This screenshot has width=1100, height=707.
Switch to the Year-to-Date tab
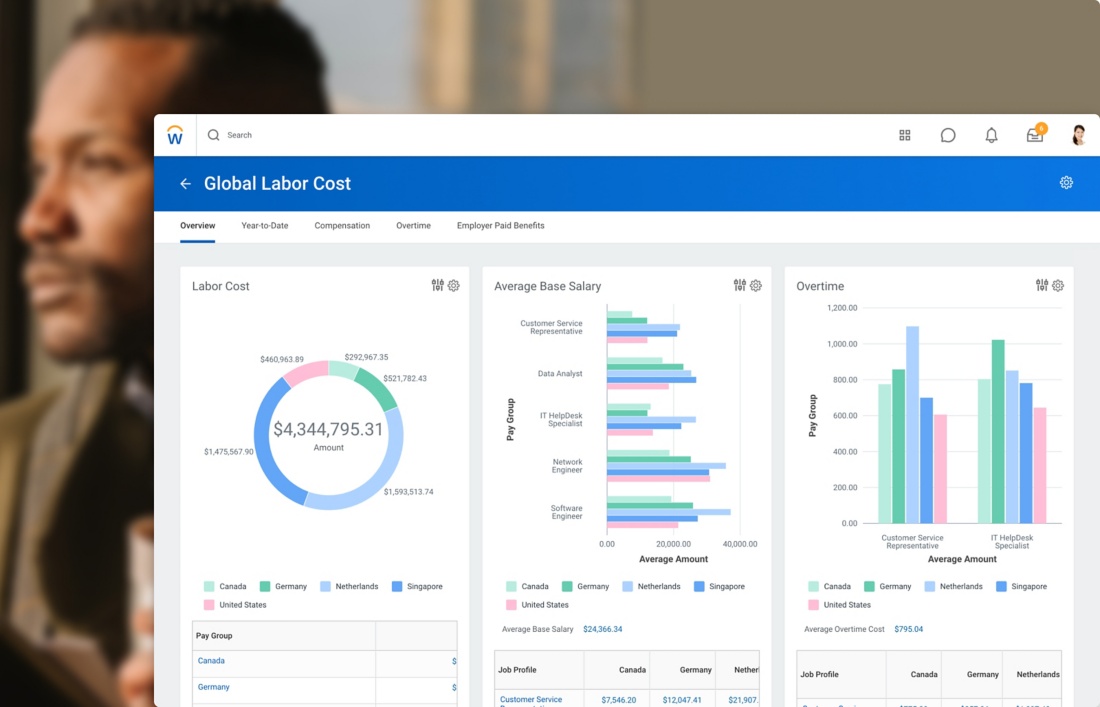265,226
